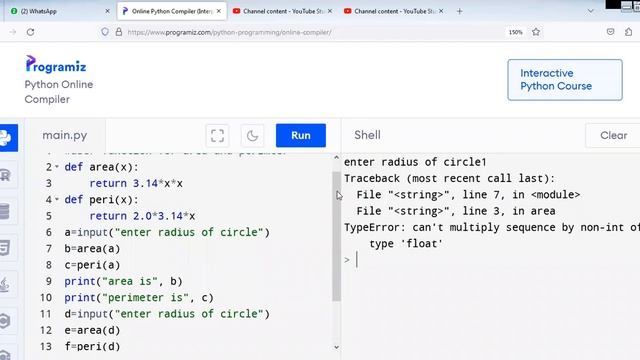Click the Programiz logo

(56, 64)
